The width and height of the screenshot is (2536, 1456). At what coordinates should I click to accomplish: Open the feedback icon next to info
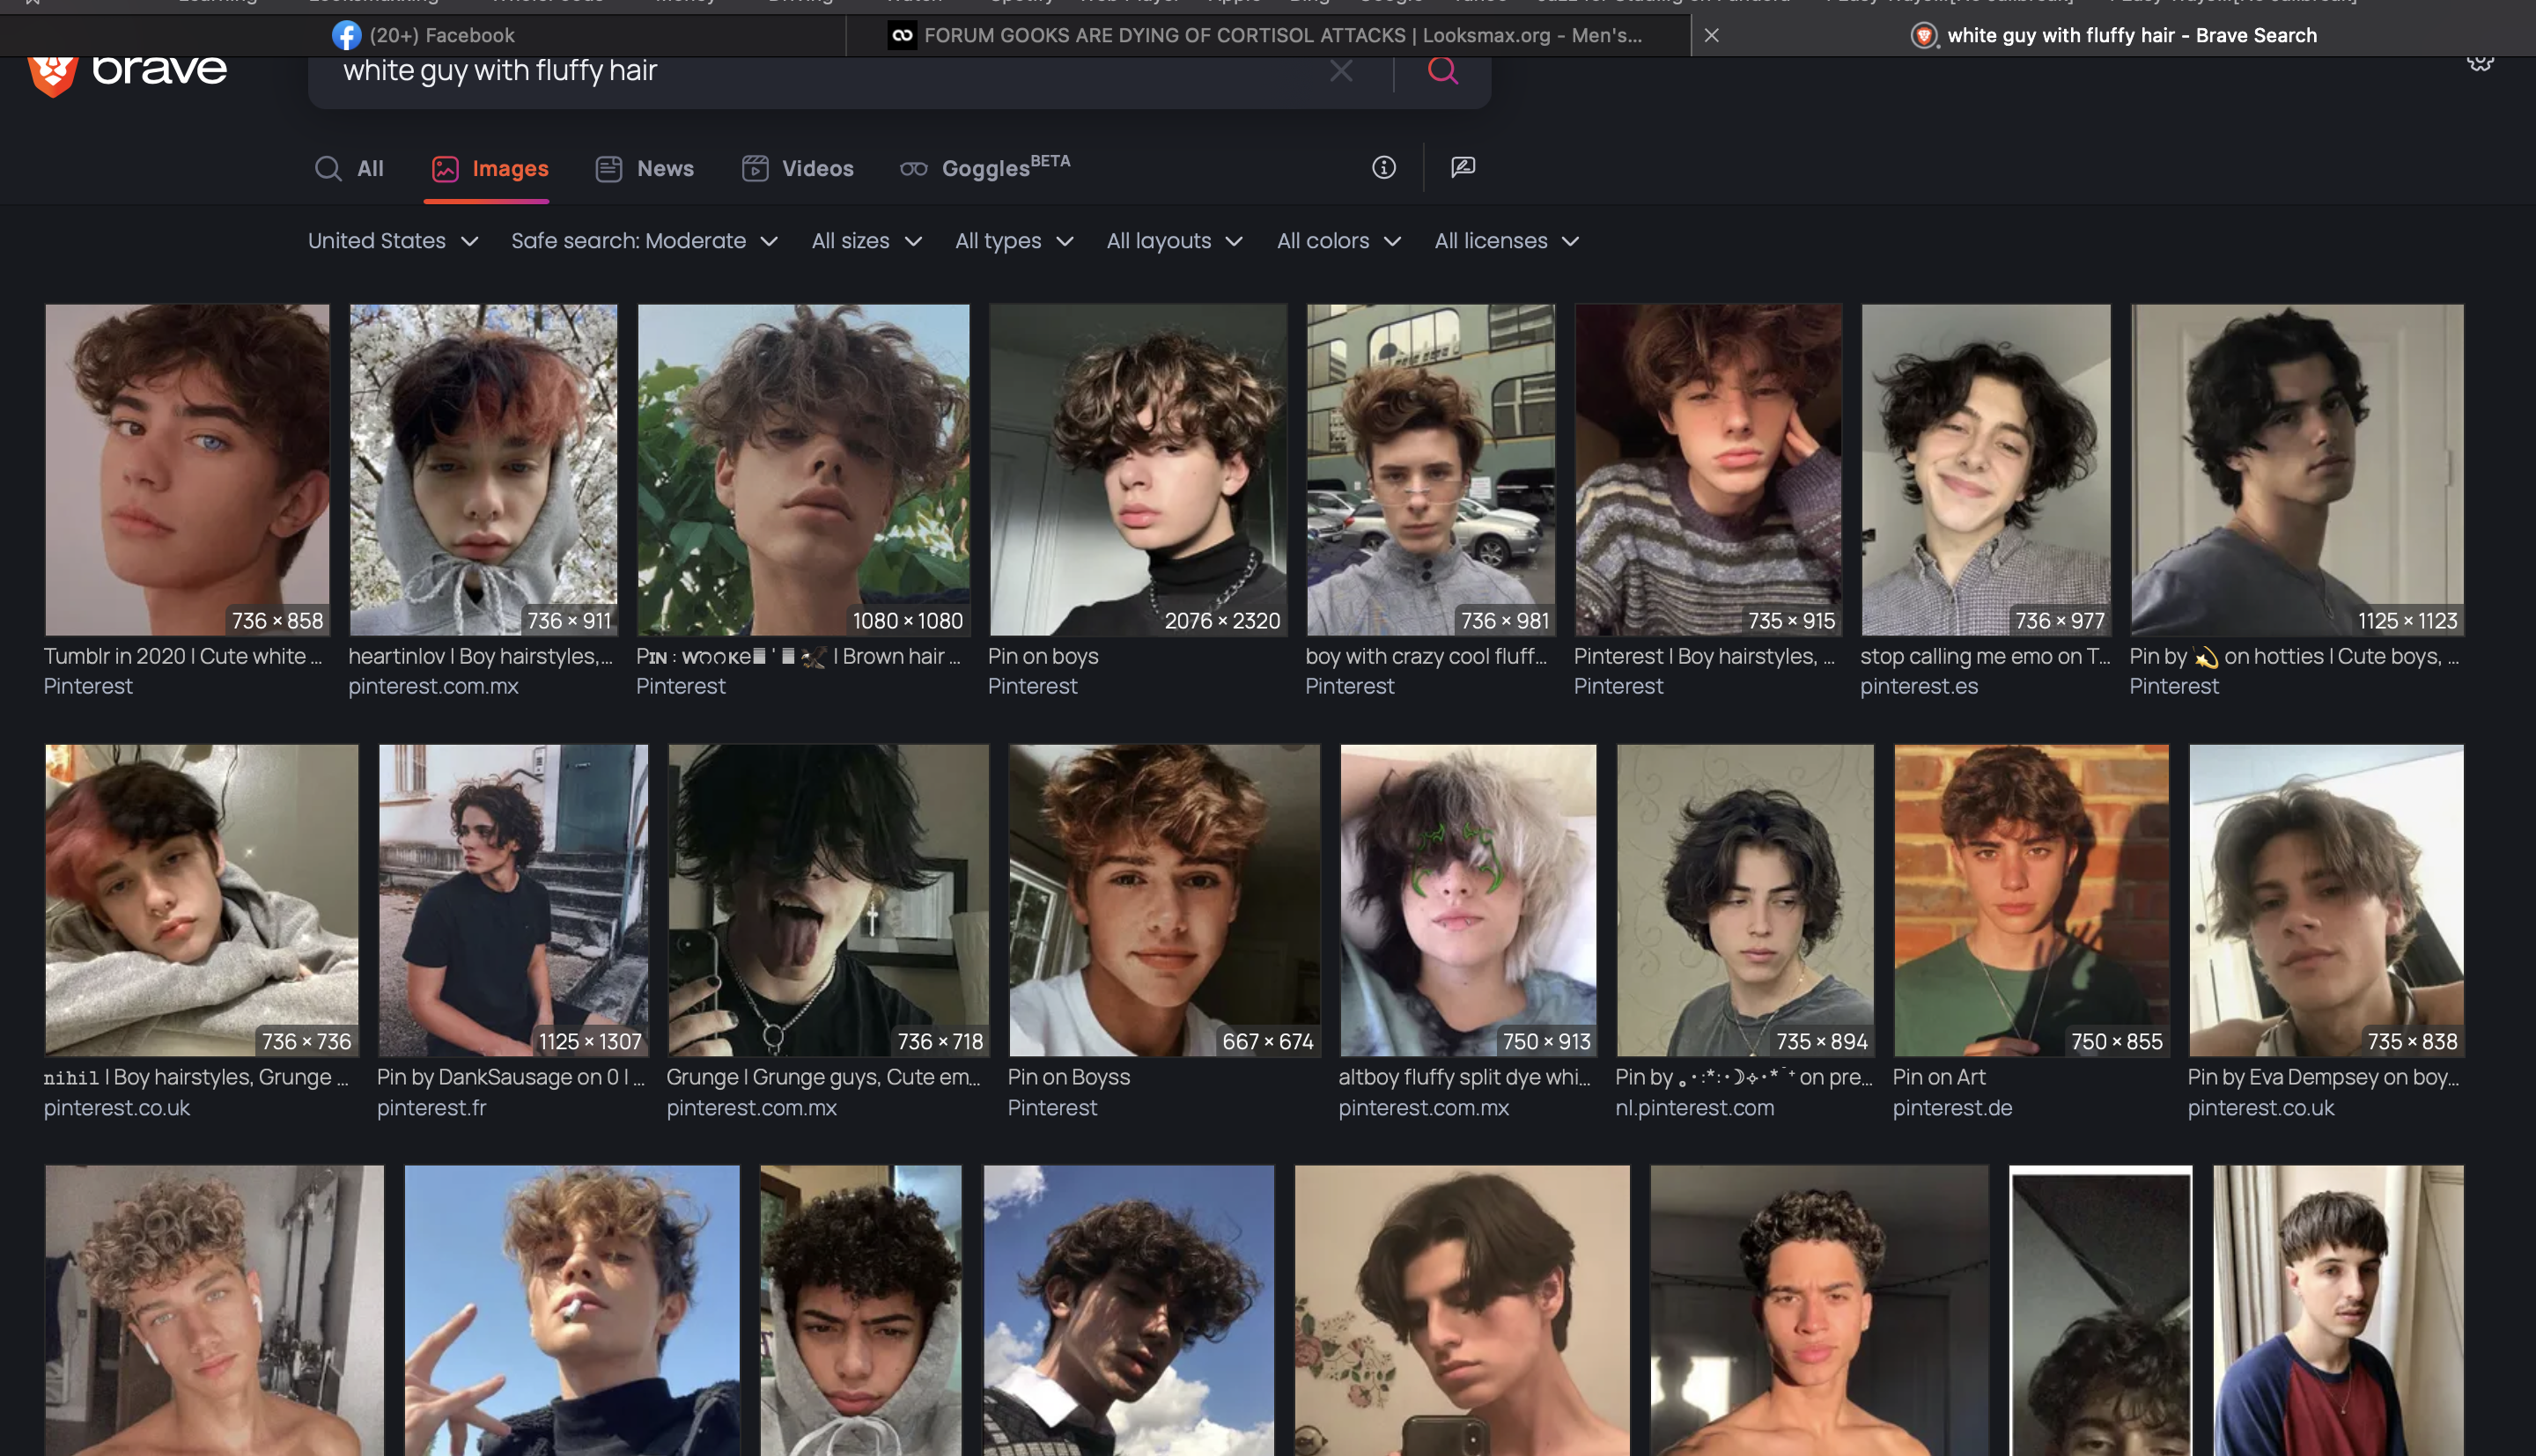click(1462, 167)
